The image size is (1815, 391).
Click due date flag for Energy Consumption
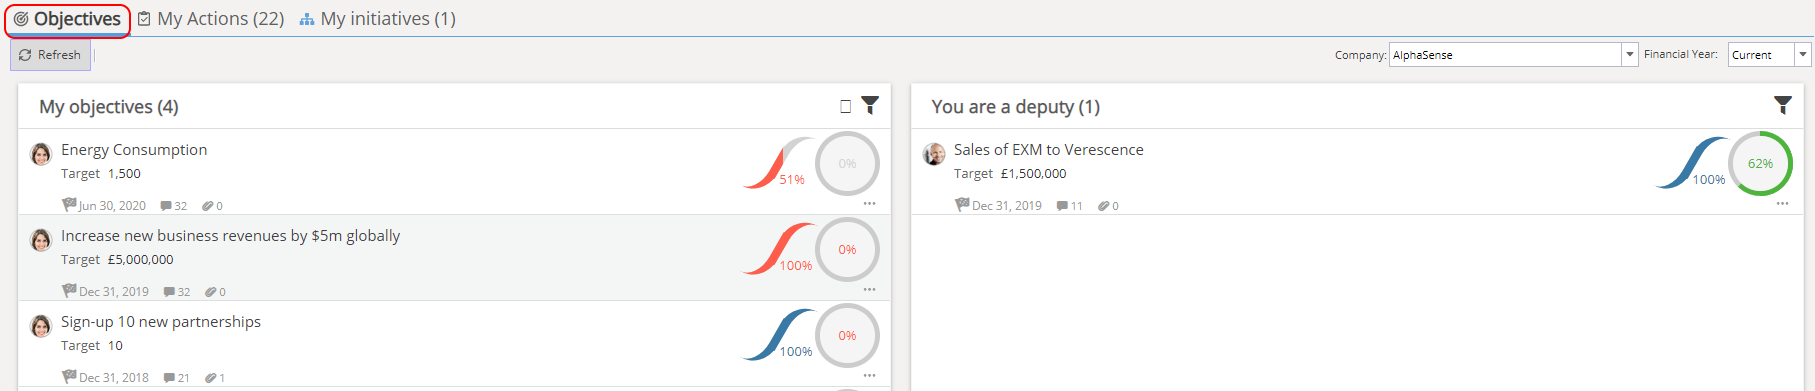point(69,205)
